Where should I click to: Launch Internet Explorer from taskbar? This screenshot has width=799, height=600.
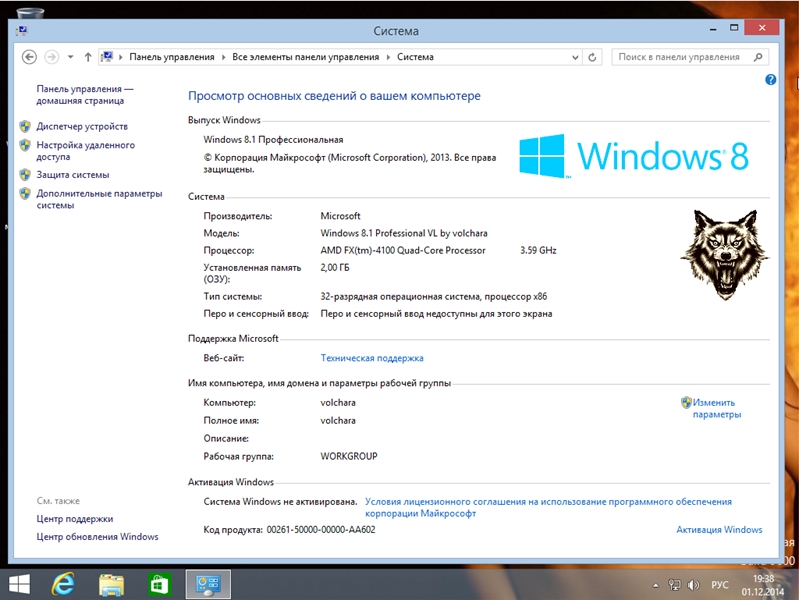[x=63, y=584]
